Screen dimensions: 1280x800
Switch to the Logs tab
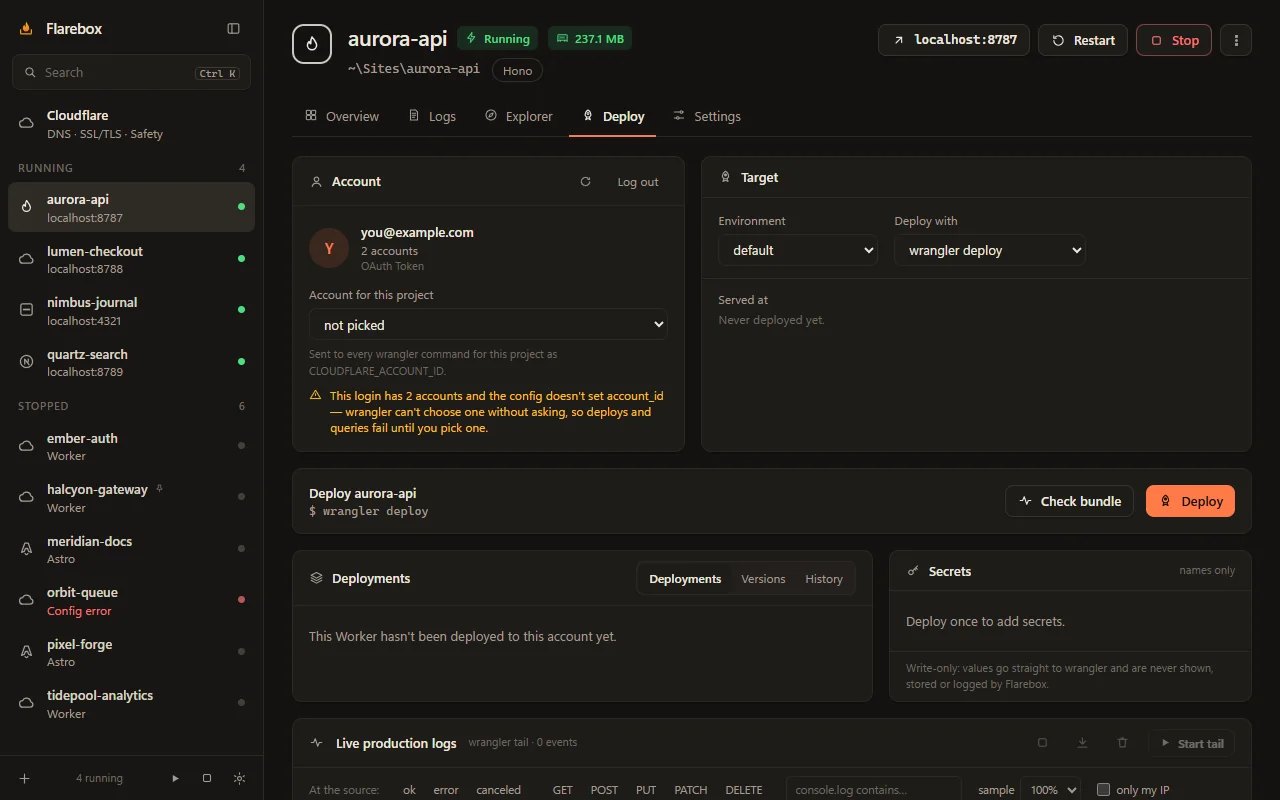coord(432,117)
